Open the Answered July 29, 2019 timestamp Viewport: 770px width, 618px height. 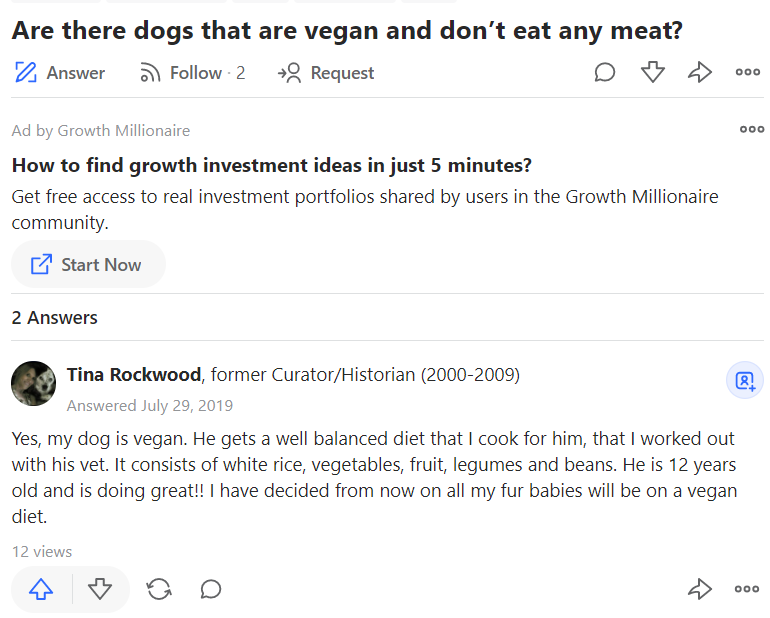point(150,406)
